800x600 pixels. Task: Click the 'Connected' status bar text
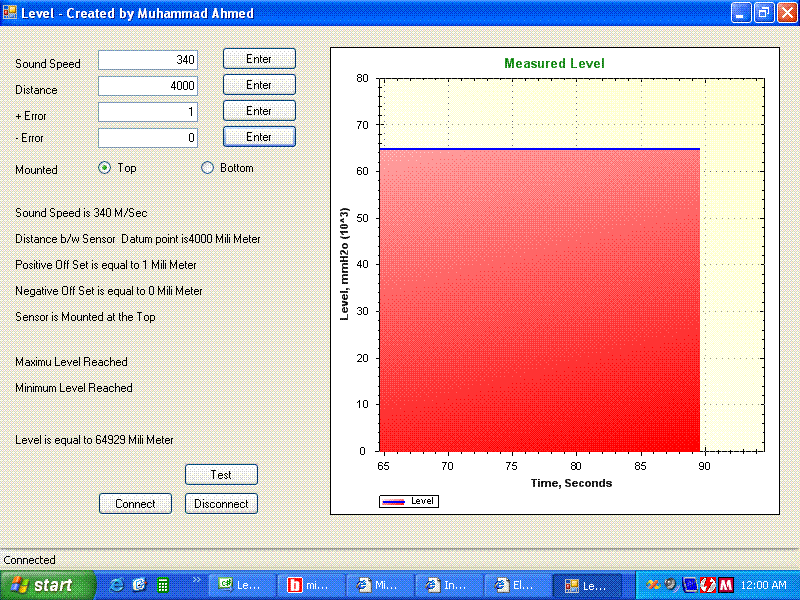(x=30, y=560)
